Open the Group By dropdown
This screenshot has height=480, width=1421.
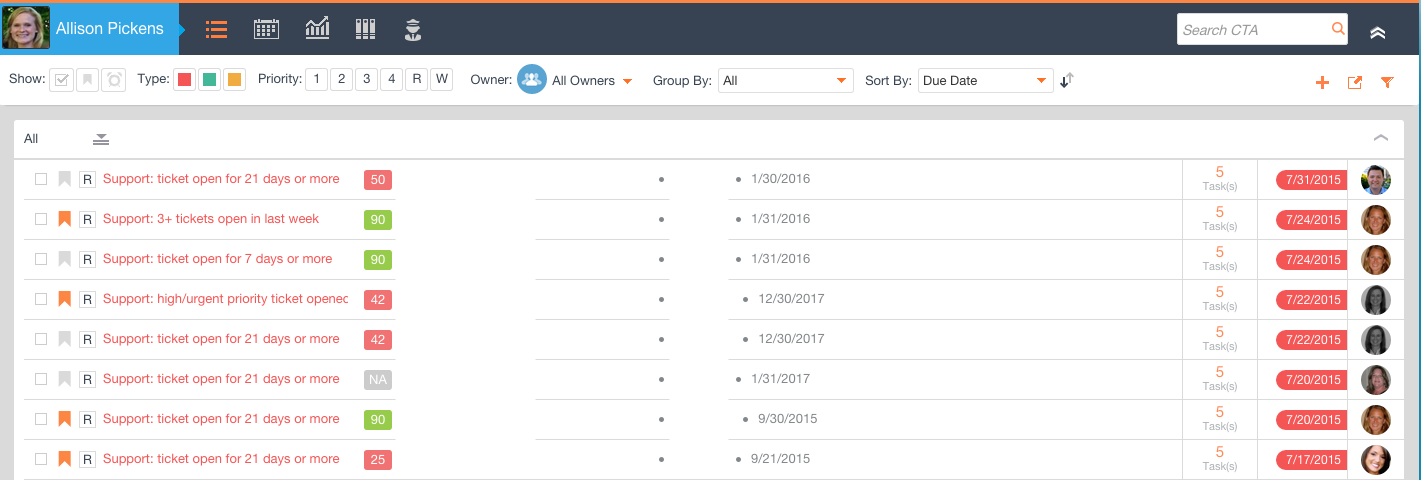pyautogui.click(x=785, y=80)
